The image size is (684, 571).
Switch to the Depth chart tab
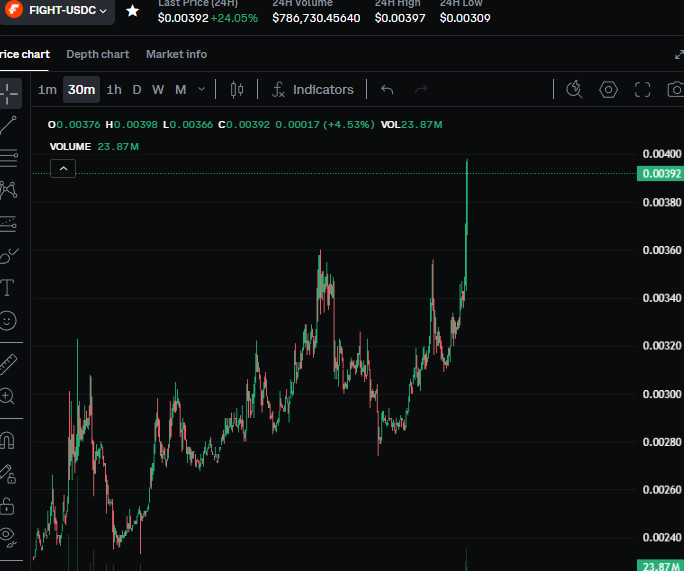(x=98, y=54)
